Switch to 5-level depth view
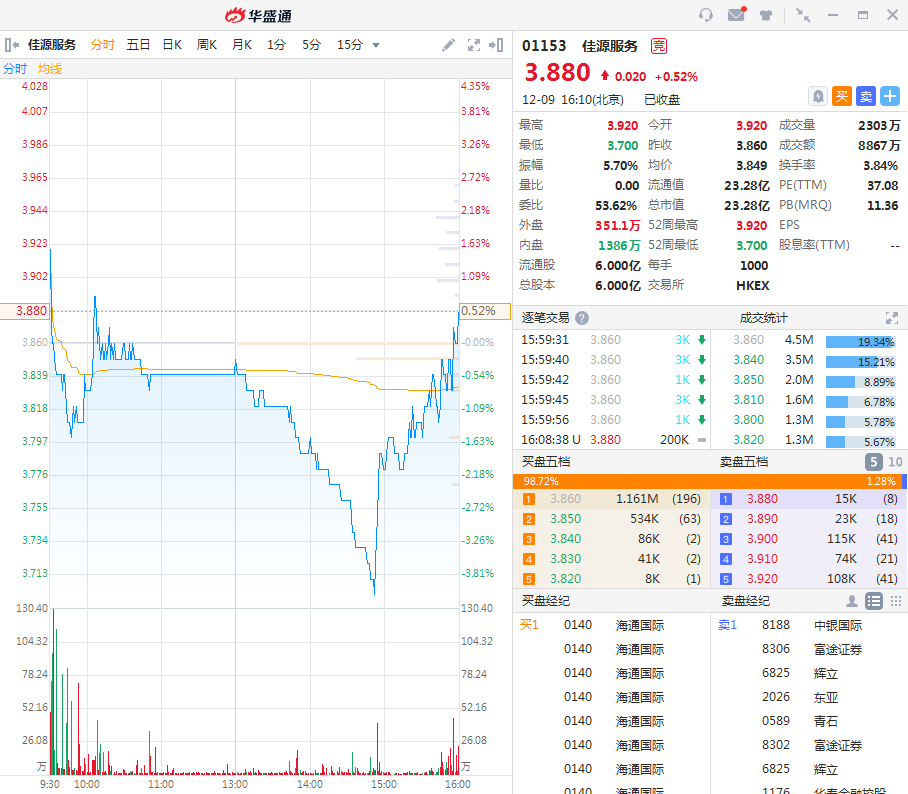The image size is (908, 794). coord(873,462)
